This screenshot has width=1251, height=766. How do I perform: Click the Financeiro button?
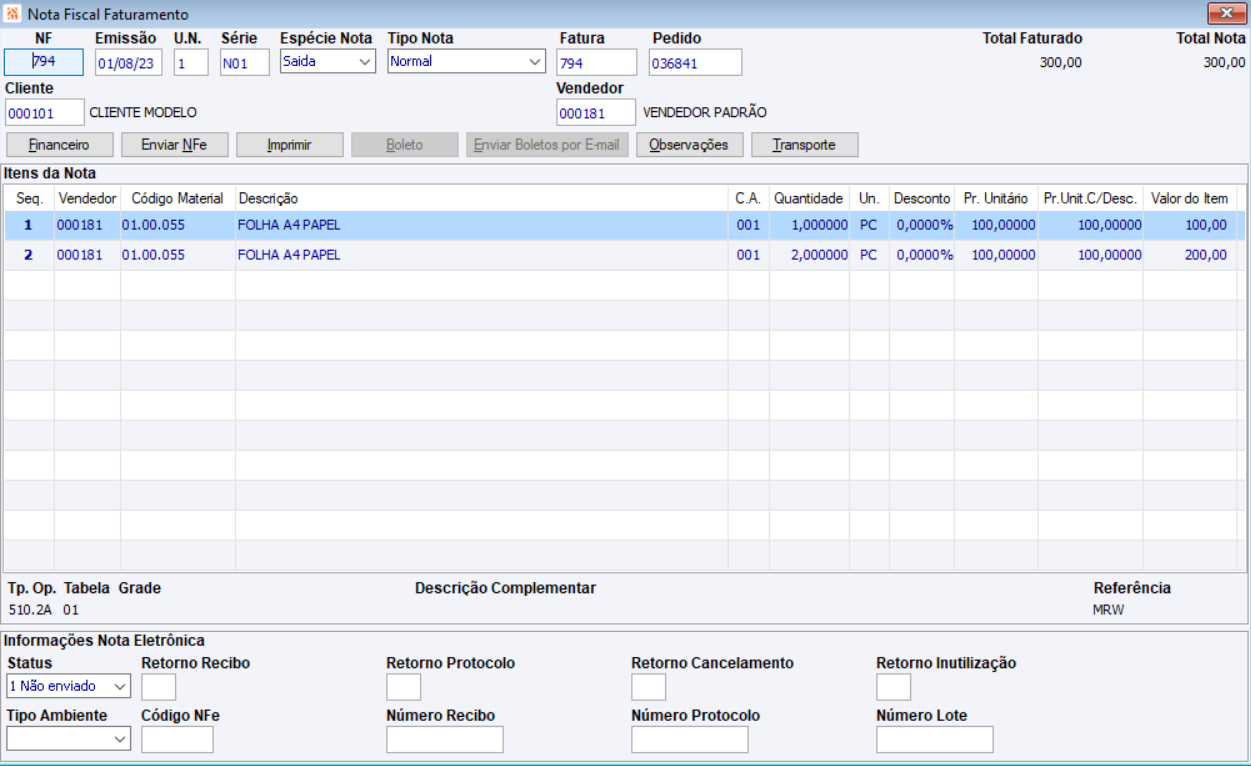click(59, 145)
